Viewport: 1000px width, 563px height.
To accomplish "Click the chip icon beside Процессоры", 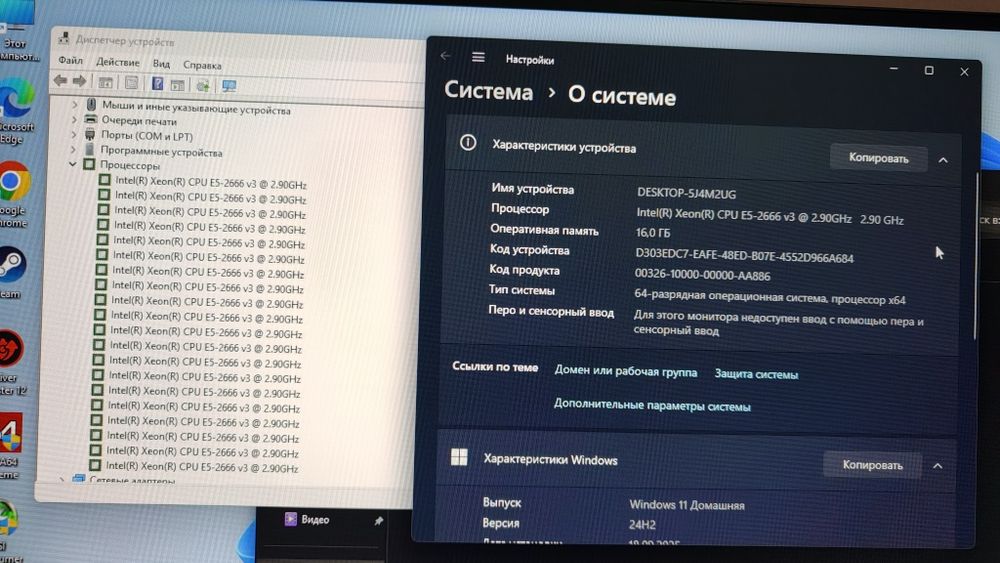I will click(89, 164).
